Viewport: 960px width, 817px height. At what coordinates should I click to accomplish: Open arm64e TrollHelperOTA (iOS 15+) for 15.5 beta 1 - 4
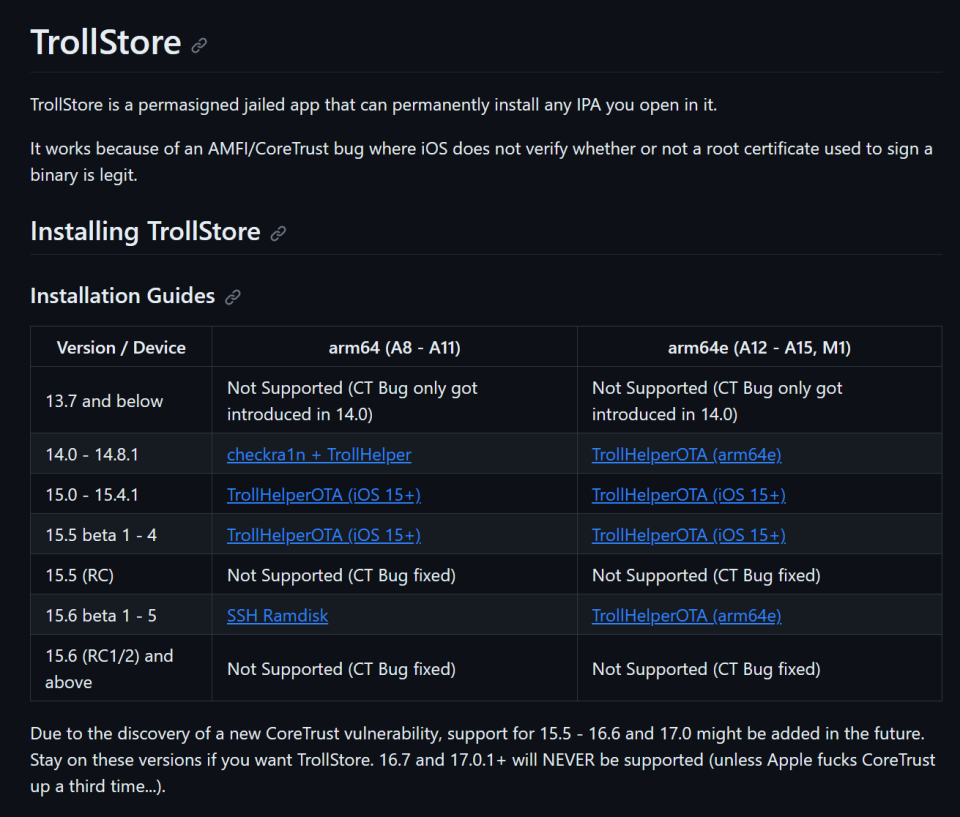pos(689,535)
